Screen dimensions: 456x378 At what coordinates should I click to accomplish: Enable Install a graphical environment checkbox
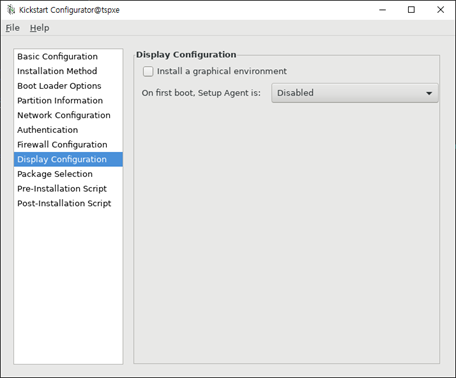pos(148,71)
